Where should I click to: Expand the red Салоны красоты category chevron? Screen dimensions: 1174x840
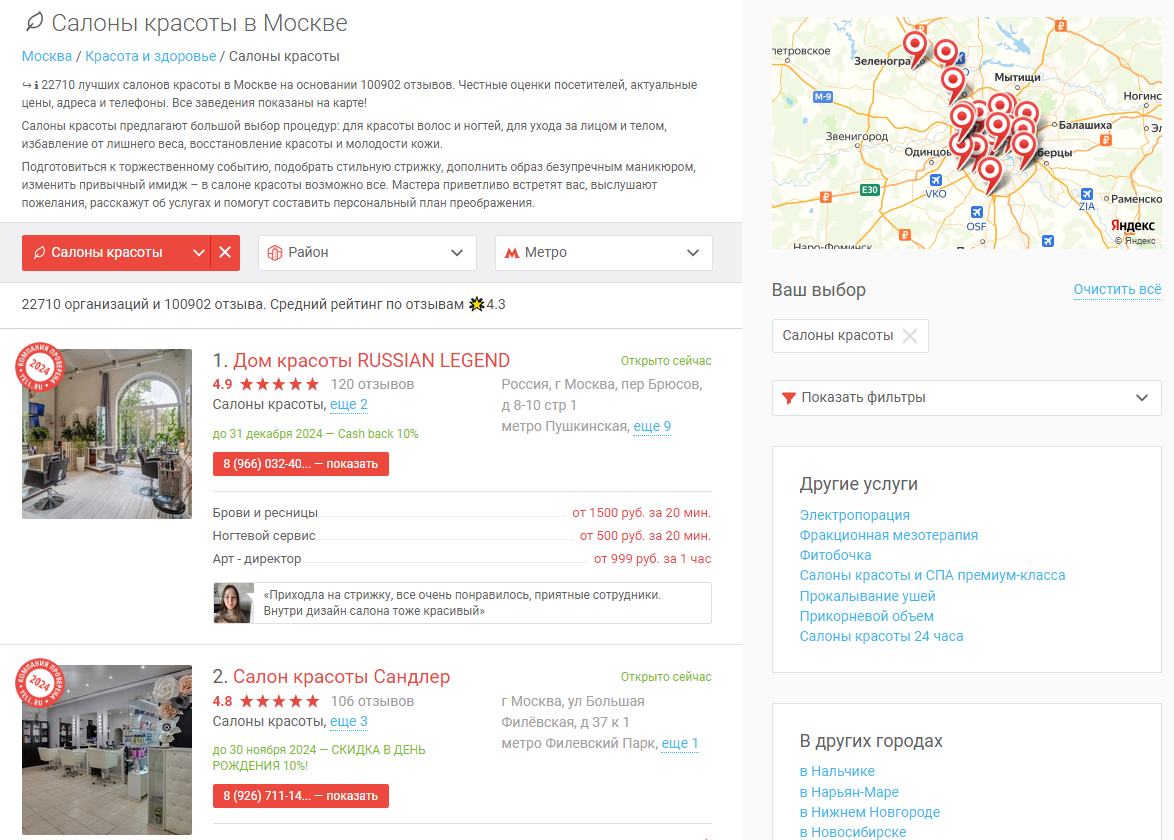pyautogui.click(x=199, y=253)
